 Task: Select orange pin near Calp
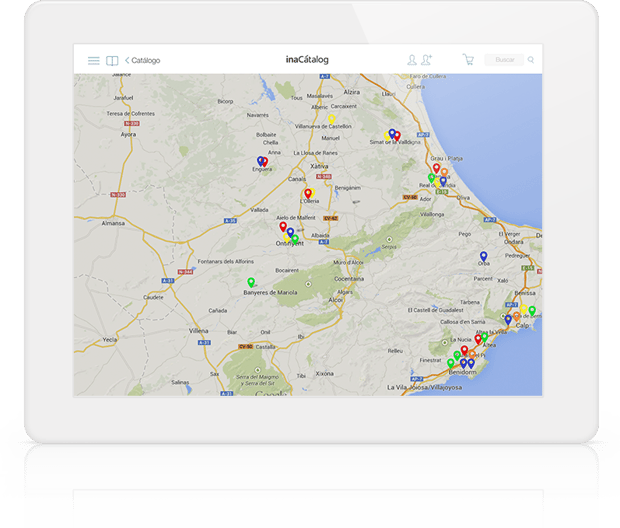pyautogui.click(x=516, y=316)
